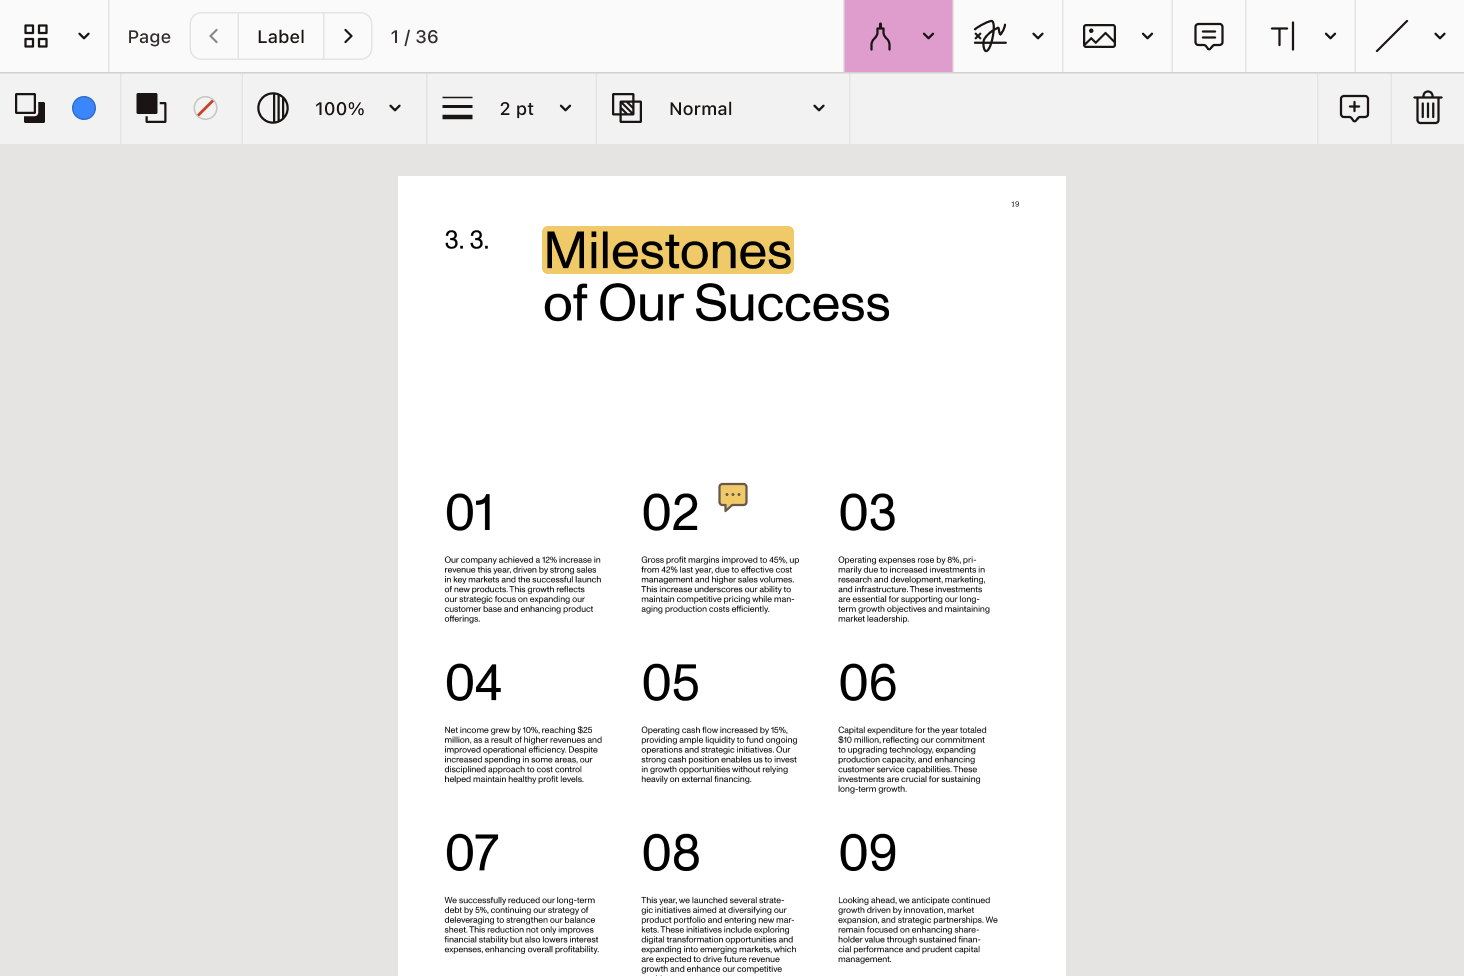The width and height of the screenshot is (1464, 976).
Task: Select the signature tool
Action: tap(990, 36)
